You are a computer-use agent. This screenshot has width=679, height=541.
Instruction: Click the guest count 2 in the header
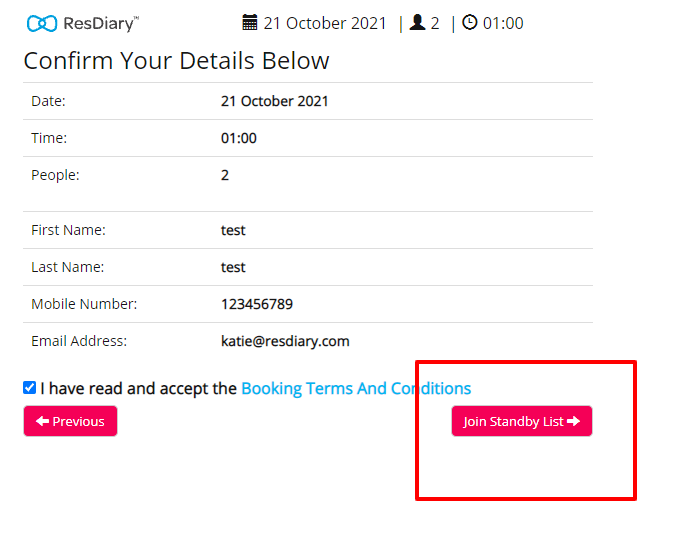point(435,23)
